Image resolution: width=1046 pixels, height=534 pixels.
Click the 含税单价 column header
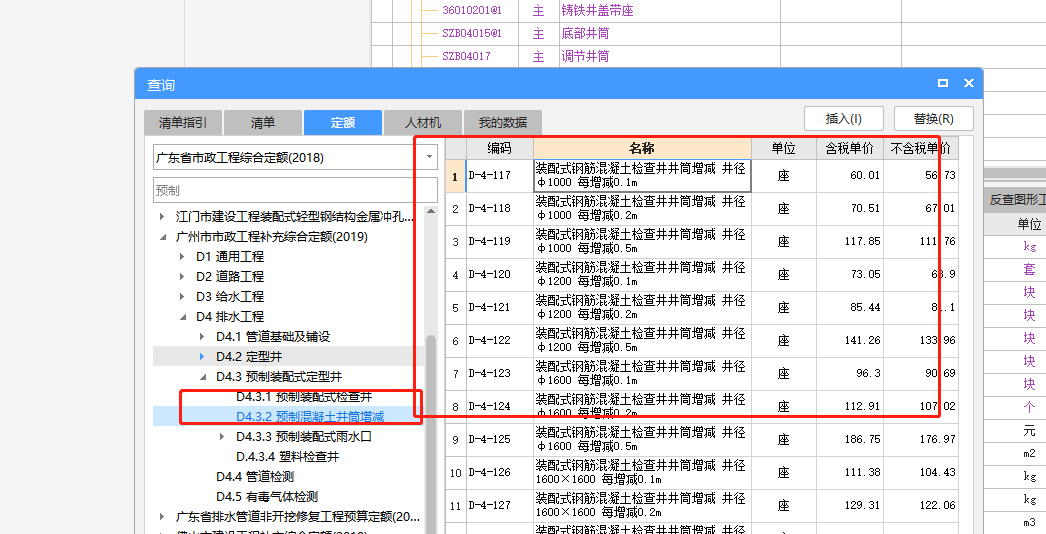(849, 148)
